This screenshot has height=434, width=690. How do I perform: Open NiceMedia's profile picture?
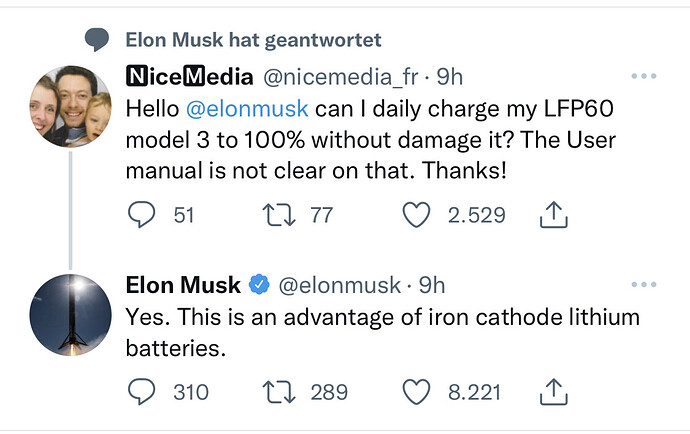click(x=70, y=107)
